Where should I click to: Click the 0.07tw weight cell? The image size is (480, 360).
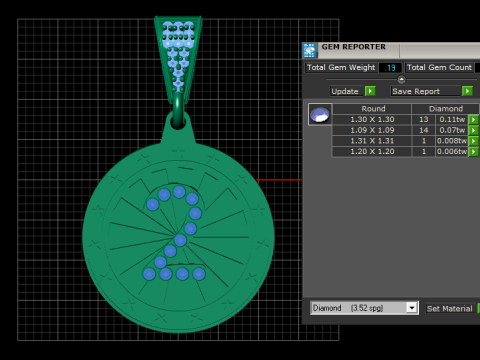coord(452,130)
